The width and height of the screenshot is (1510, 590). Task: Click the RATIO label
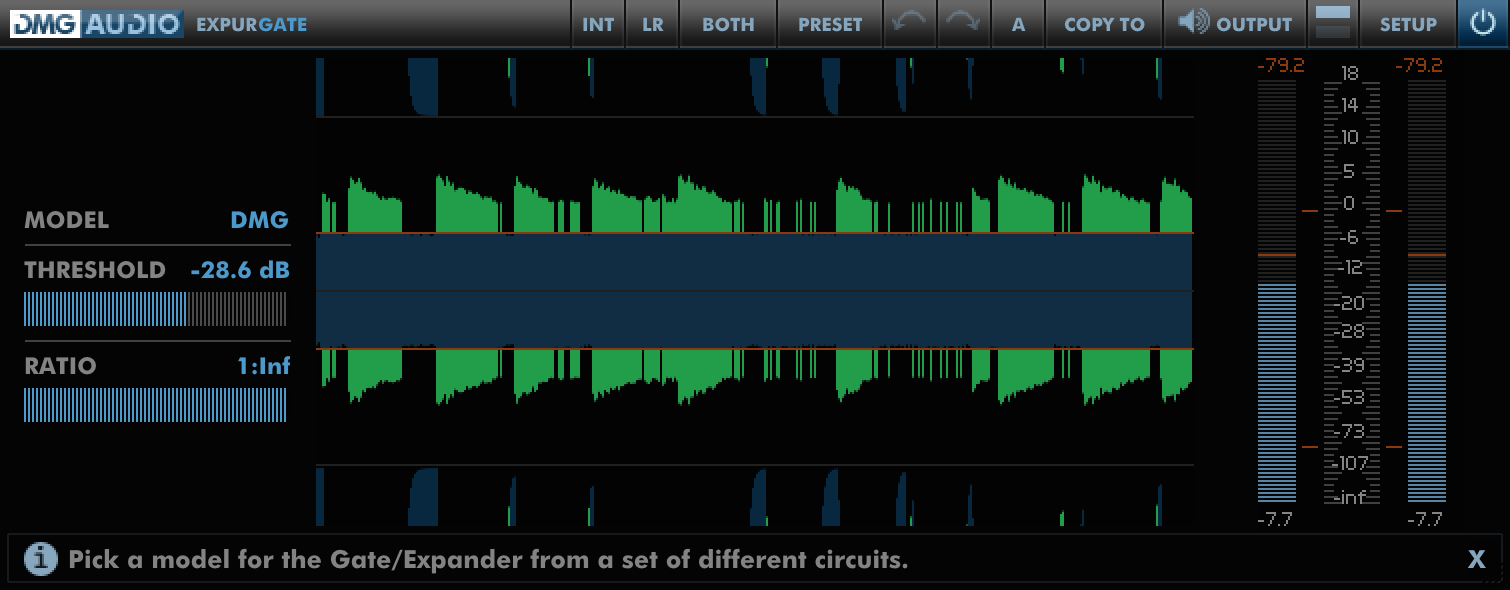click(x=60, y=366)
